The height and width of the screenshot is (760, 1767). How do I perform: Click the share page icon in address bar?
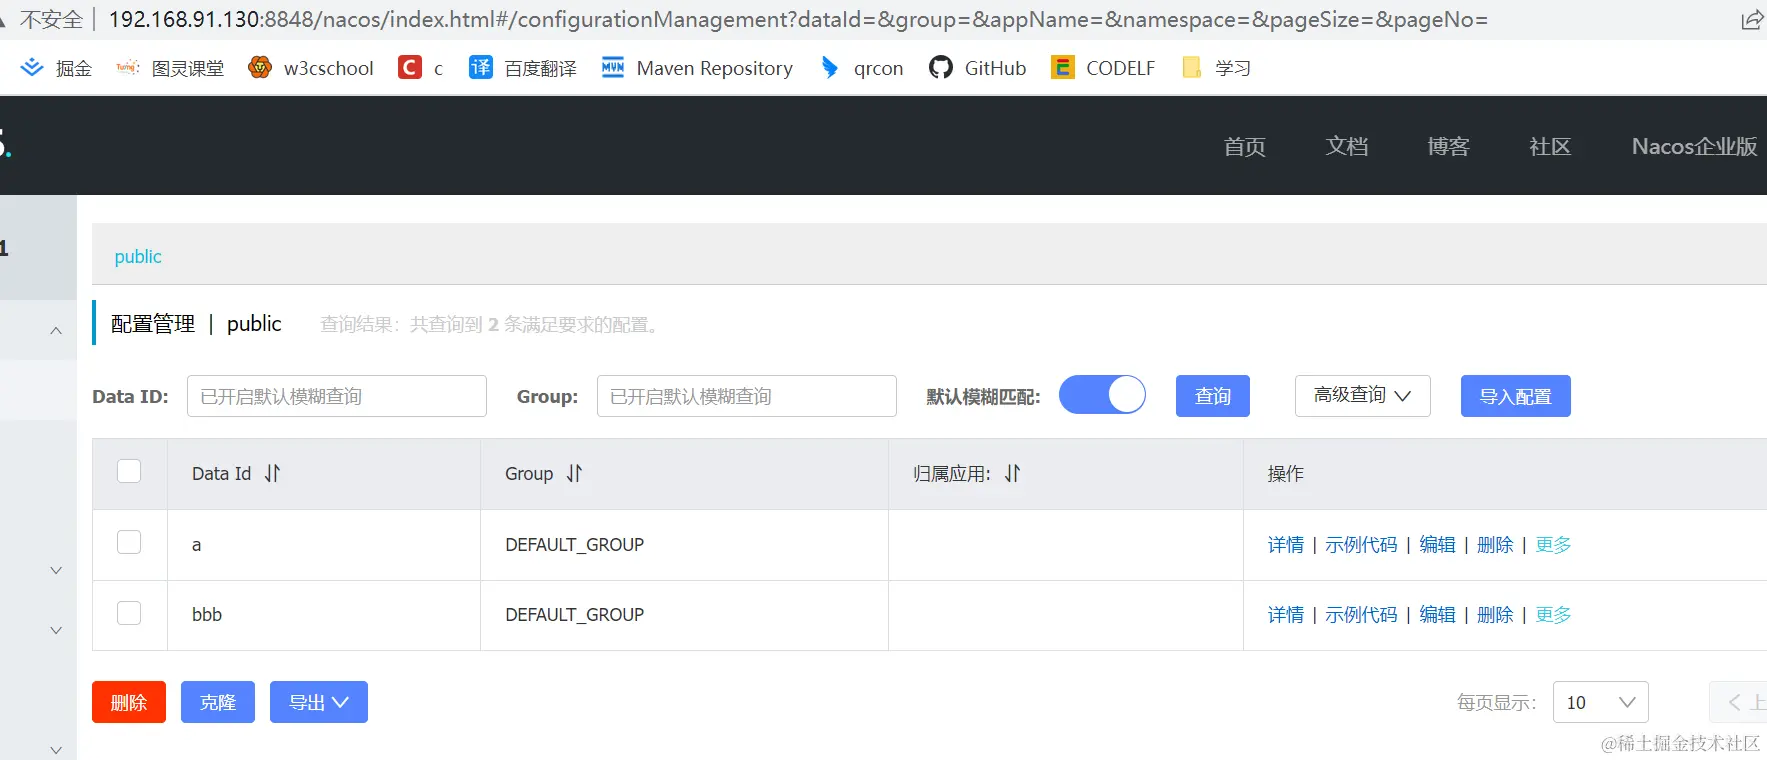point(1752,20)
